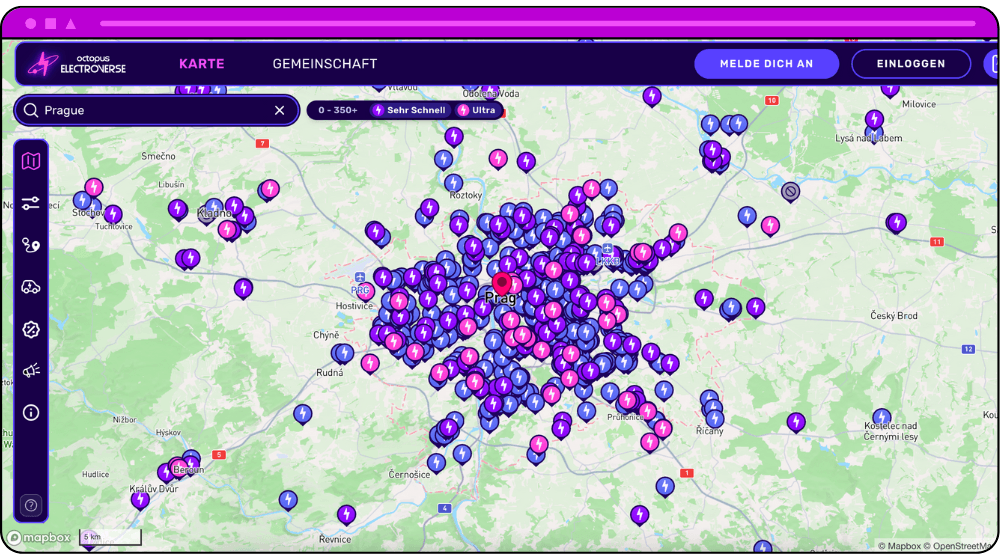
Task: Switch to the GEMEINSCHAFT tab
Action: click(325, 64)
